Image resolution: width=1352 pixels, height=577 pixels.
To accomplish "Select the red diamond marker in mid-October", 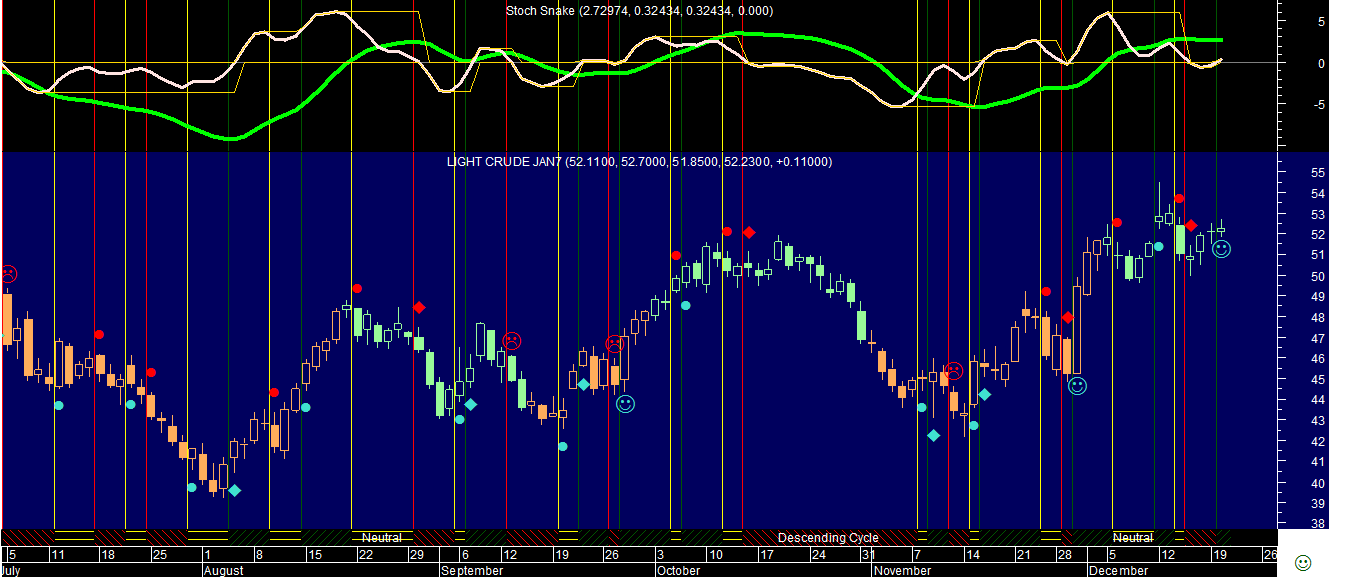I will coord(748,232).
